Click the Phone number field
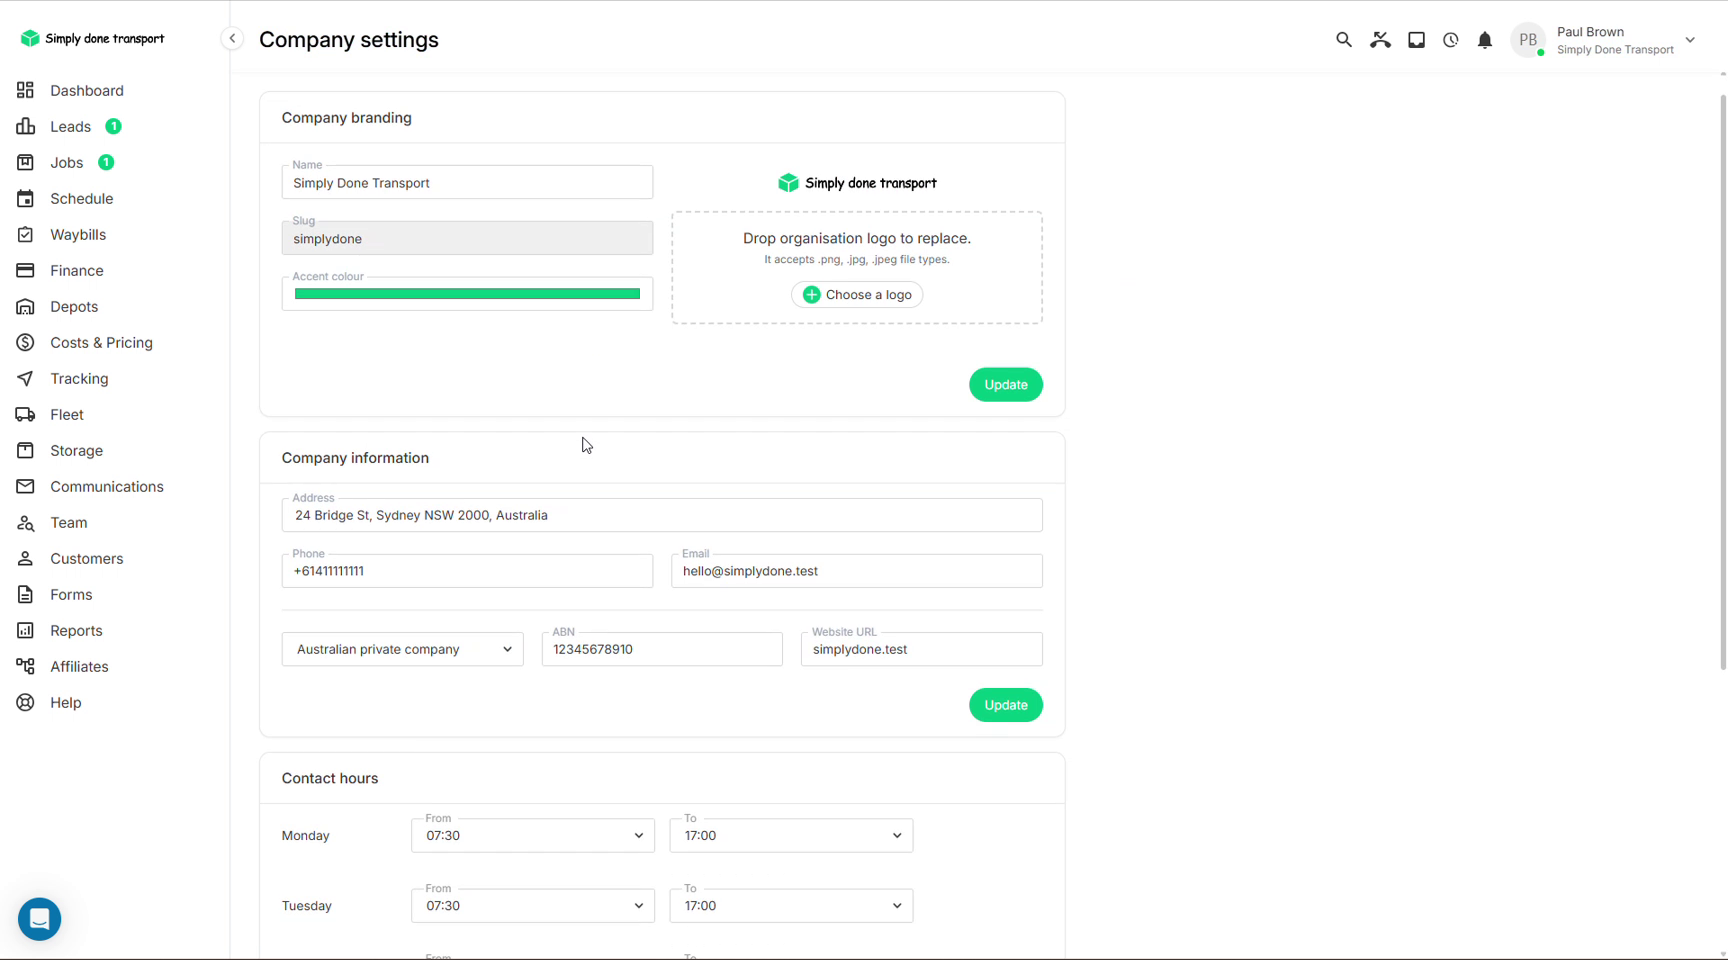This screenshot has height=960, width=1728. click(467, 571)
